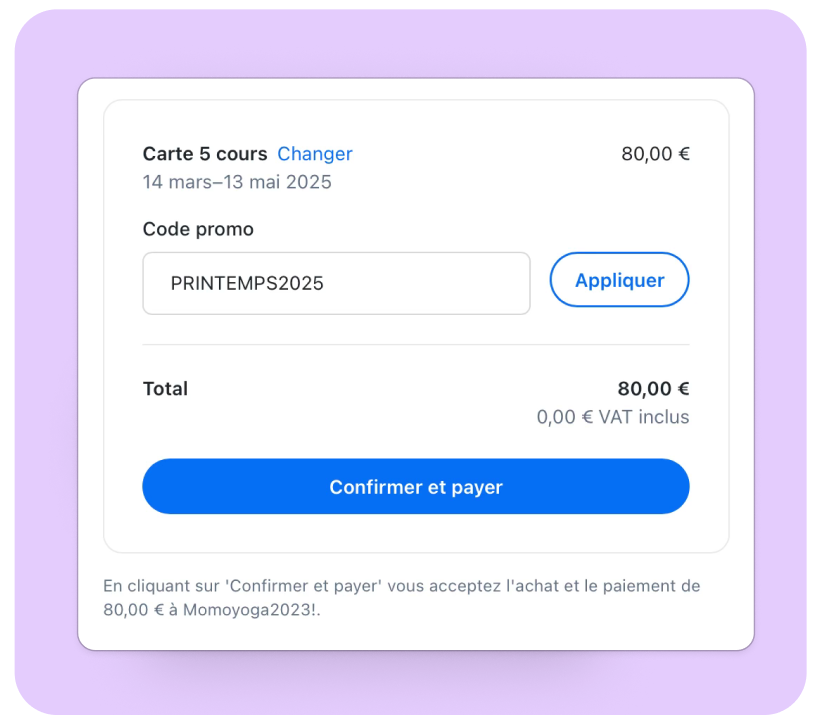Viewport: 820px width, 726px height.
Task: Click the Momoyoga2023! studio name in disclaimer
Action: tap(250, 610)
